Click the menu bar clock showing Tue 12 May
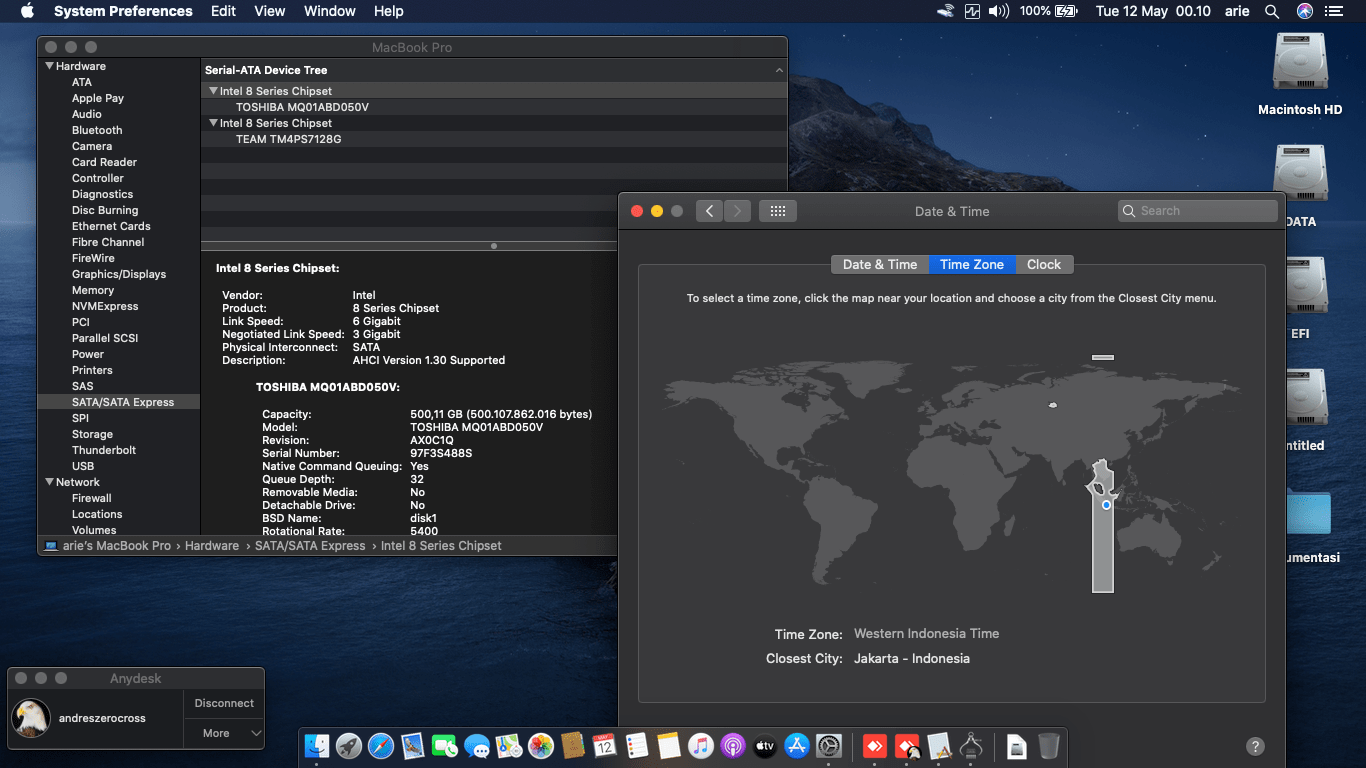Viewport: 1366px width, 768px height. click(x=1153, y=11)
